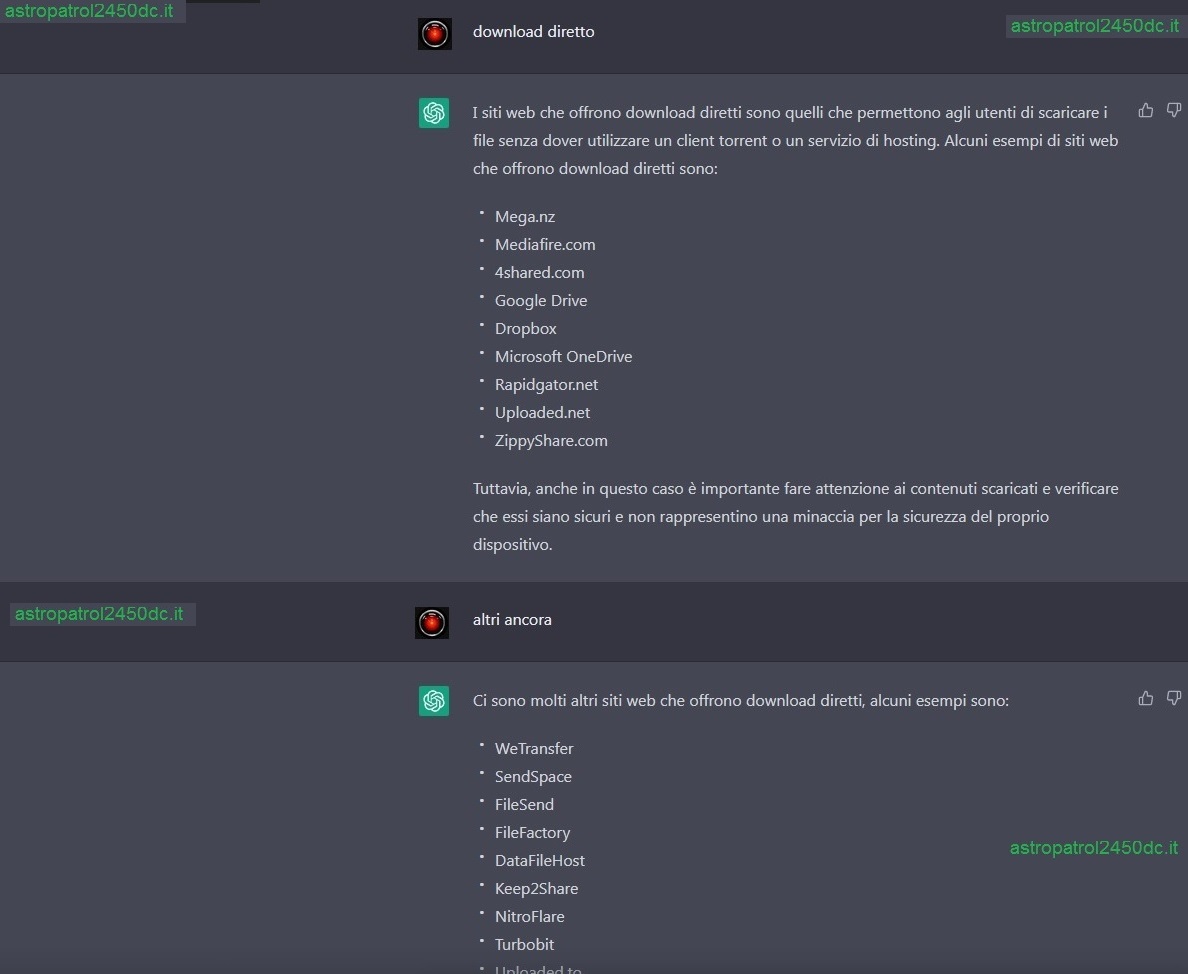1188x974 pixels.
Task: Click thumbs down on the first response
Action: (1174, 111)
